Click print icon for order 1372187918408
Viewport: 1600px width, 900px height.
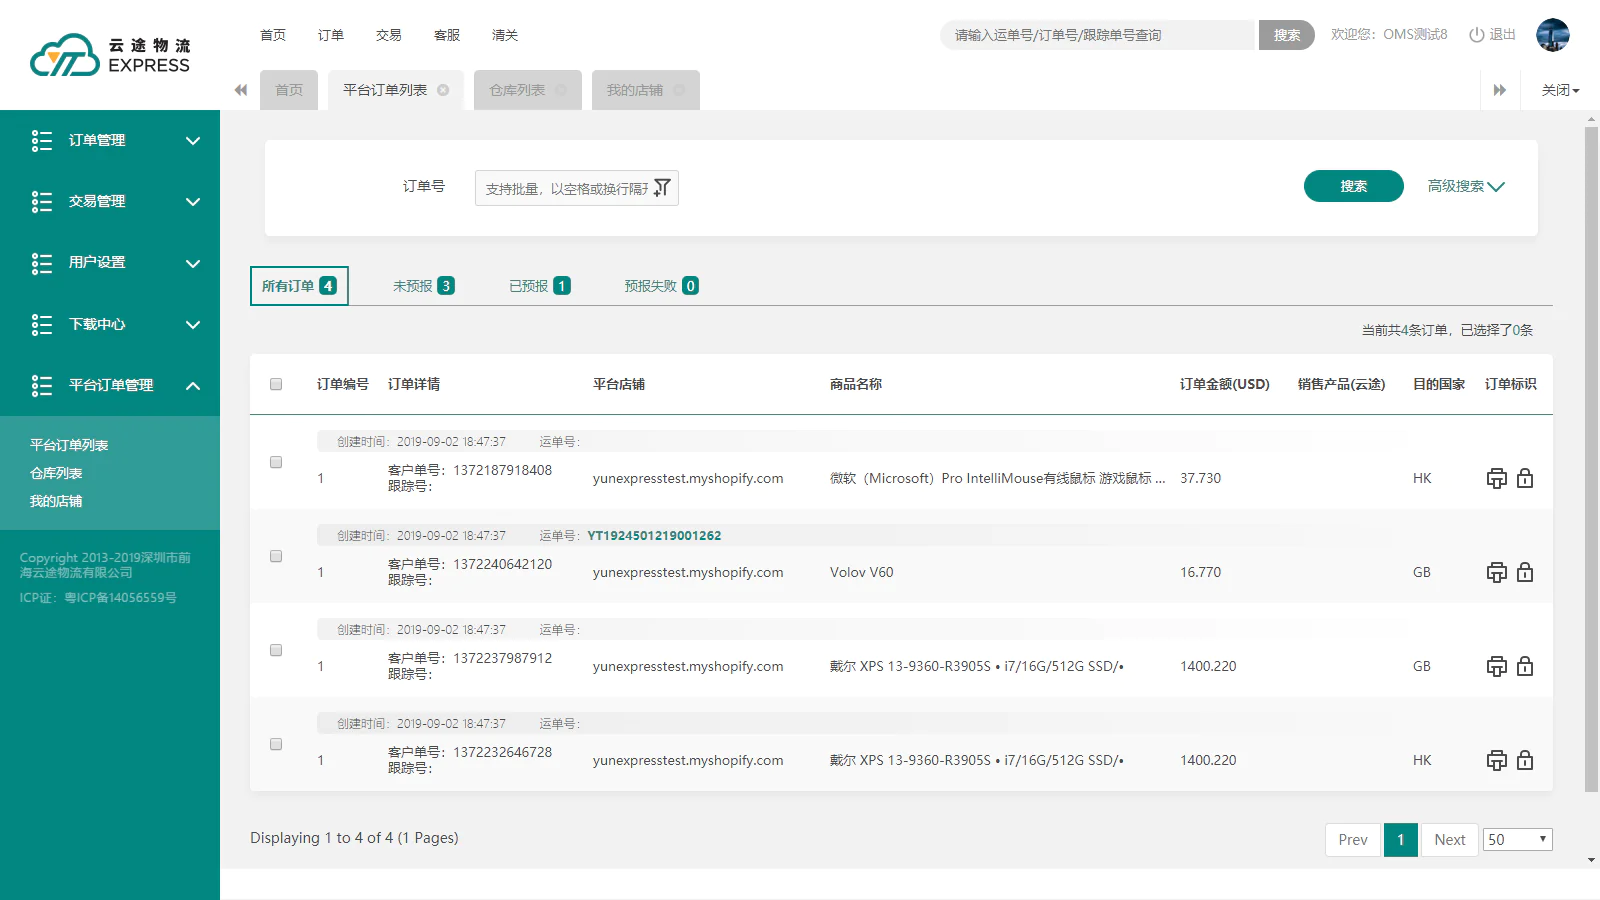[x=1496, y=478]
